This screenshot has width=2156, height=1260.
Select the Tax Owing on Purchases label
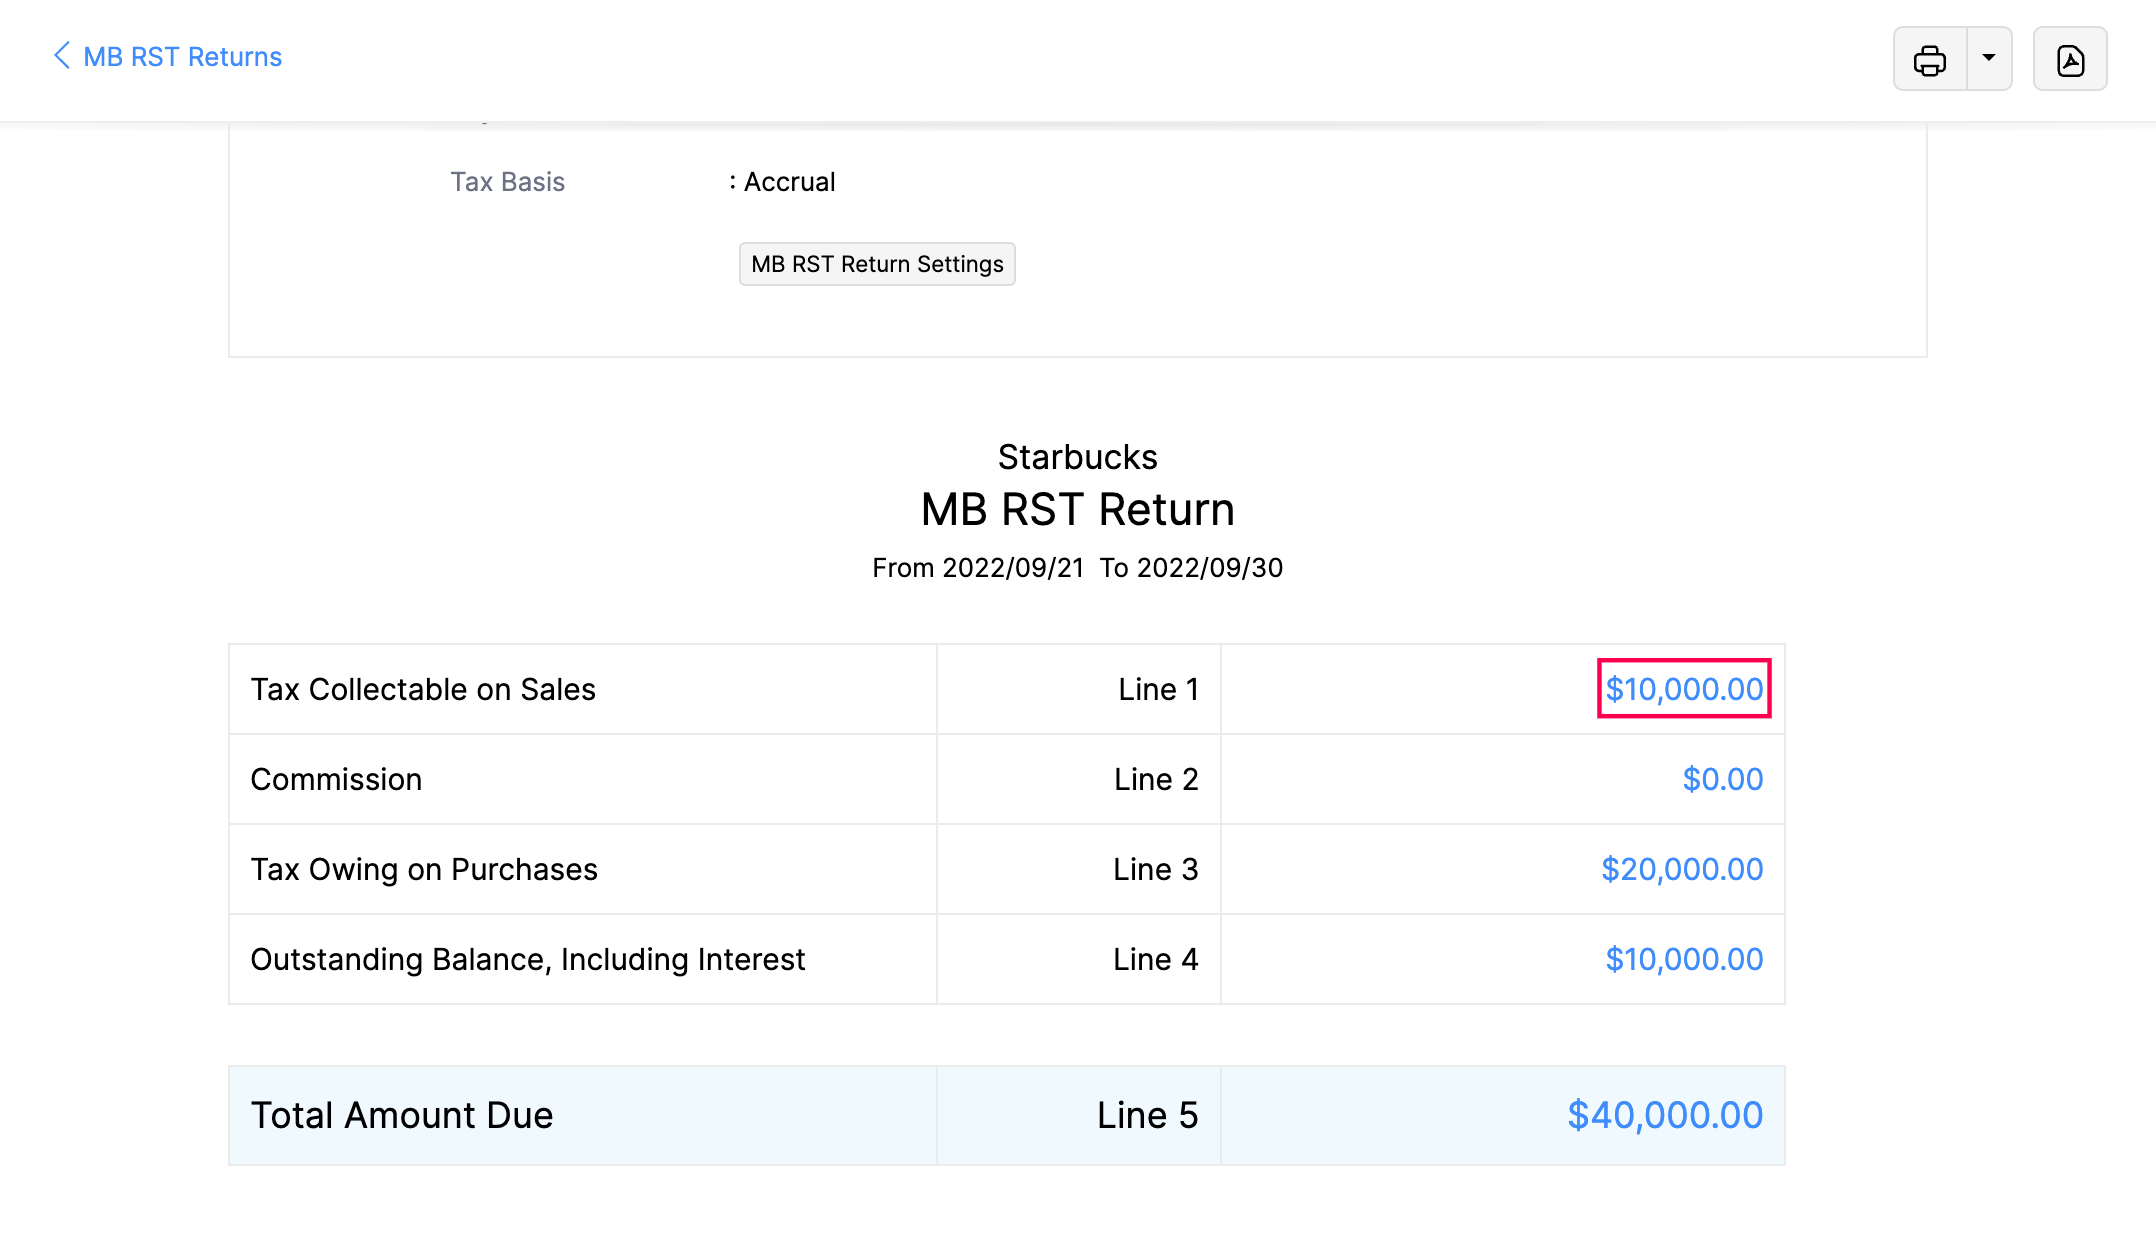[424, 869]
